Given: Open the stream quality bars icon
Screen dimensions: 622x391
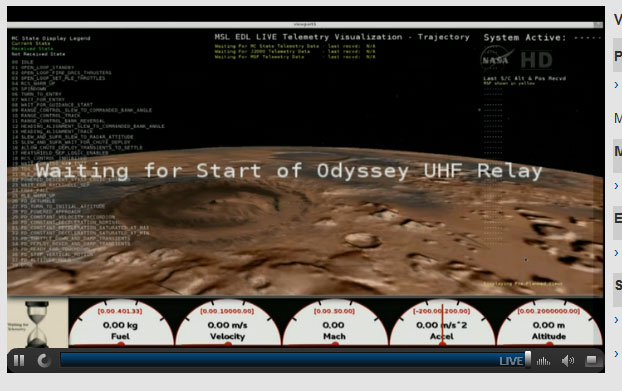Looking at the screenshot, I should [543, 361].
